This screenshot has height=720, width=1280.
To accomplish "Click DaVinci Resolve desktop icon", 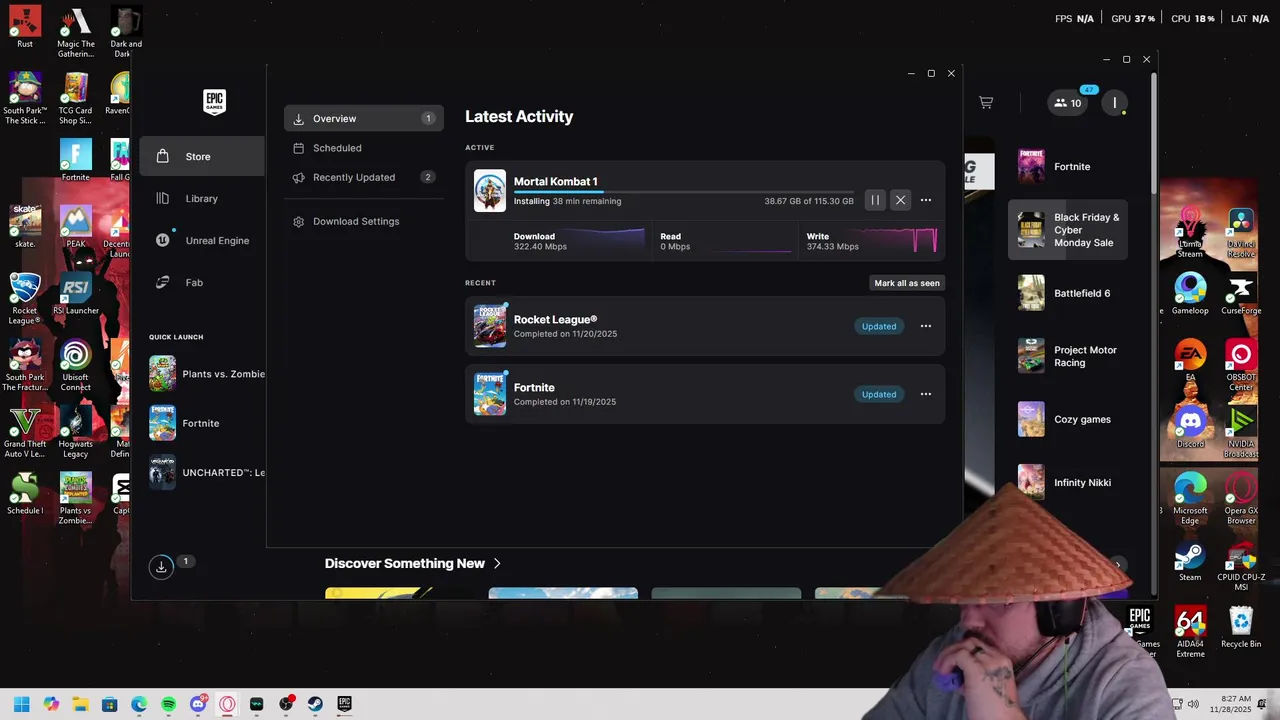I will coord(1241,232).
